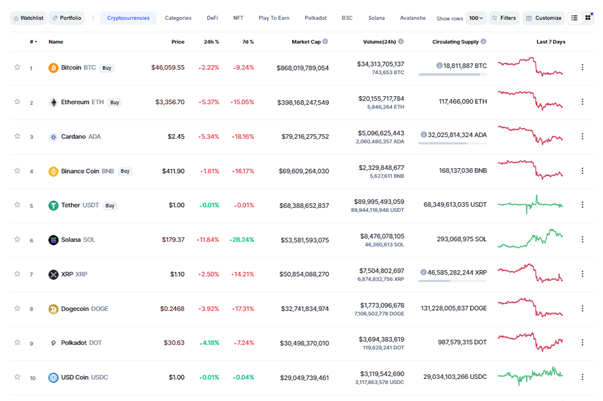This screenshot has height=401, width=603.
Task: Switch to the Solana tab
Action: (376, 18)
